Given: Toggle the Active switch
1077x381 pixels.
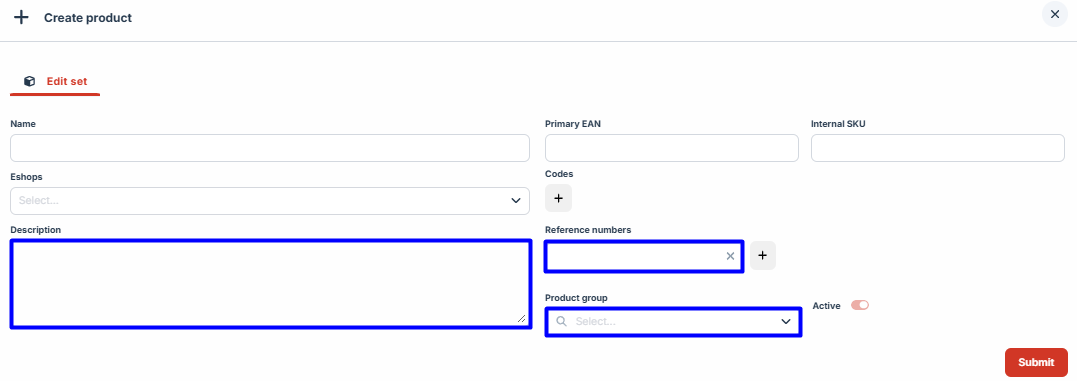Looking at the screenshot, I should [x=860, y=305].
